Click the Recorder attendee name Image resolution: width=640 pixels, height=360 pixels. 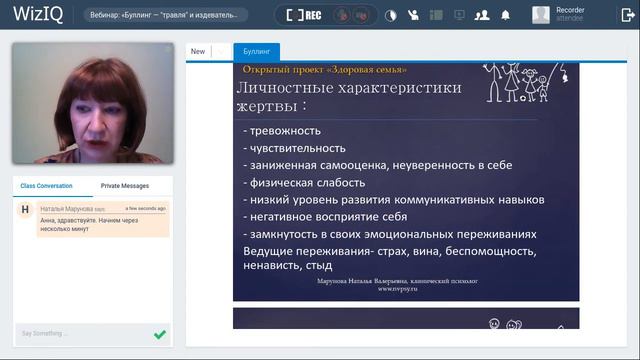point(570,10)
